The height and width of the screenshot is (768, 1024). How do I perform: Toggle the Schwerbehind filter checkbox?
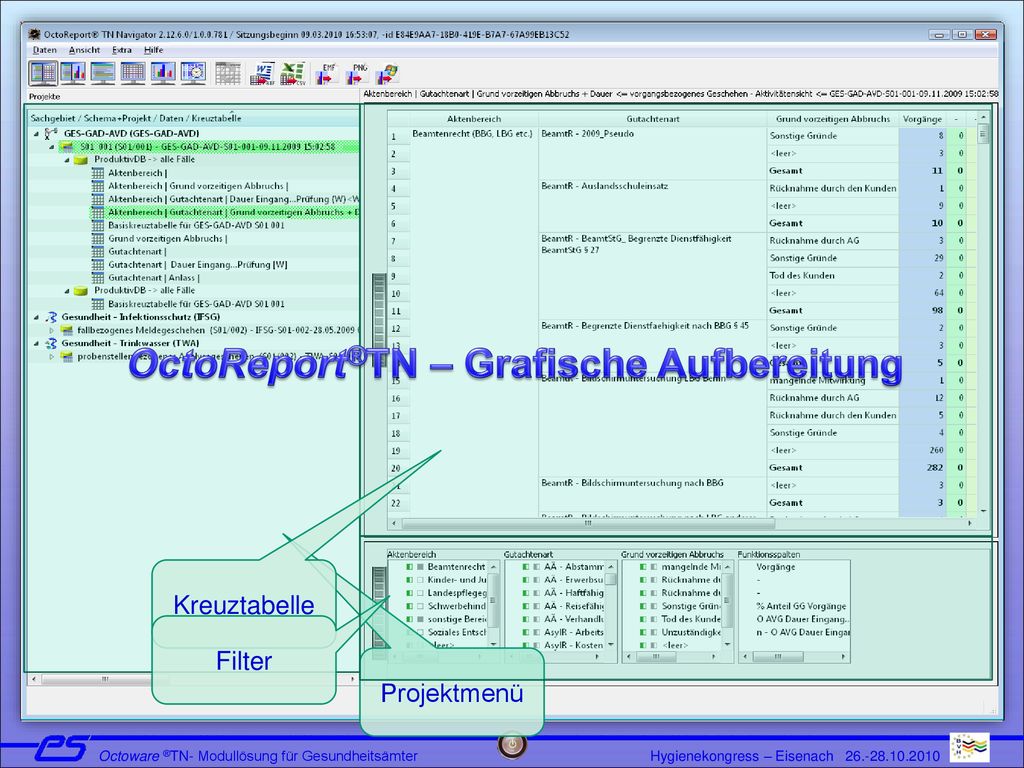(421, 606)
